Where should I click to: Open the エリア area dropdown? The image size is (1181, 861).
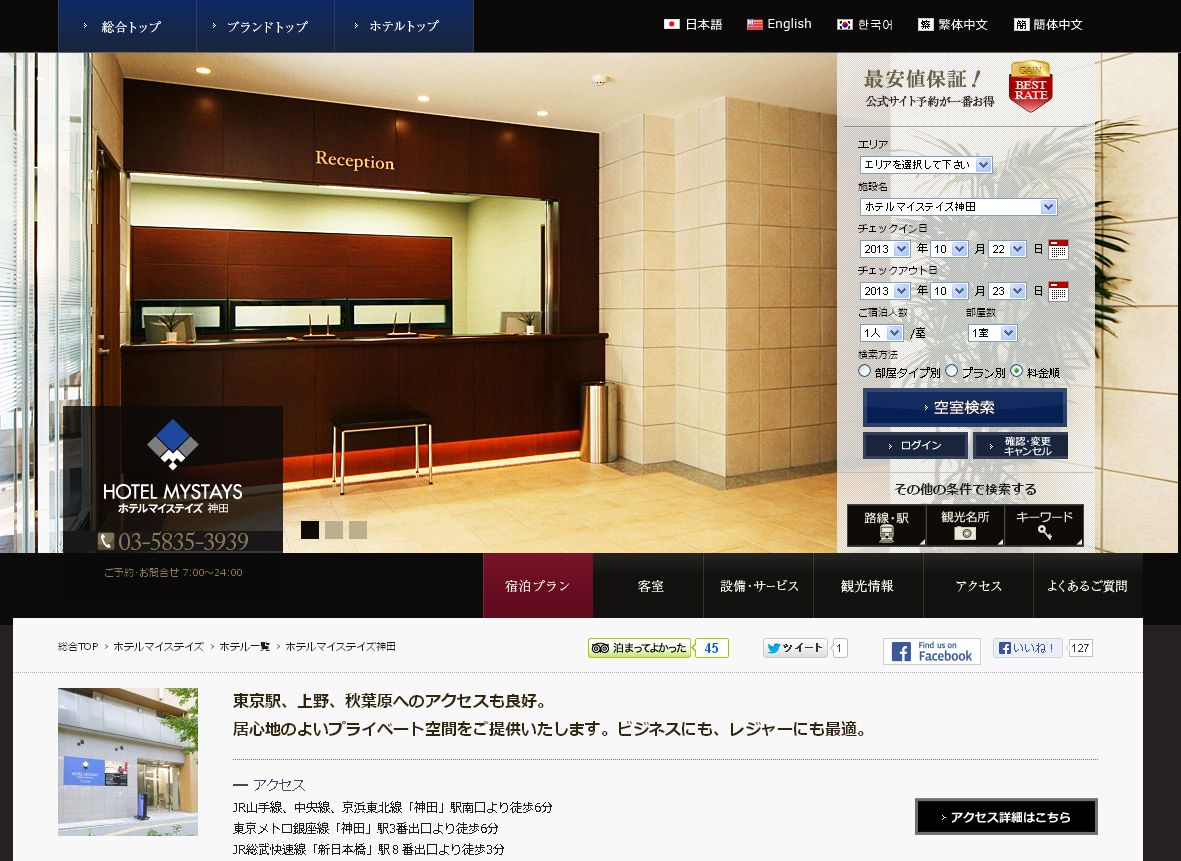(926, 164)
